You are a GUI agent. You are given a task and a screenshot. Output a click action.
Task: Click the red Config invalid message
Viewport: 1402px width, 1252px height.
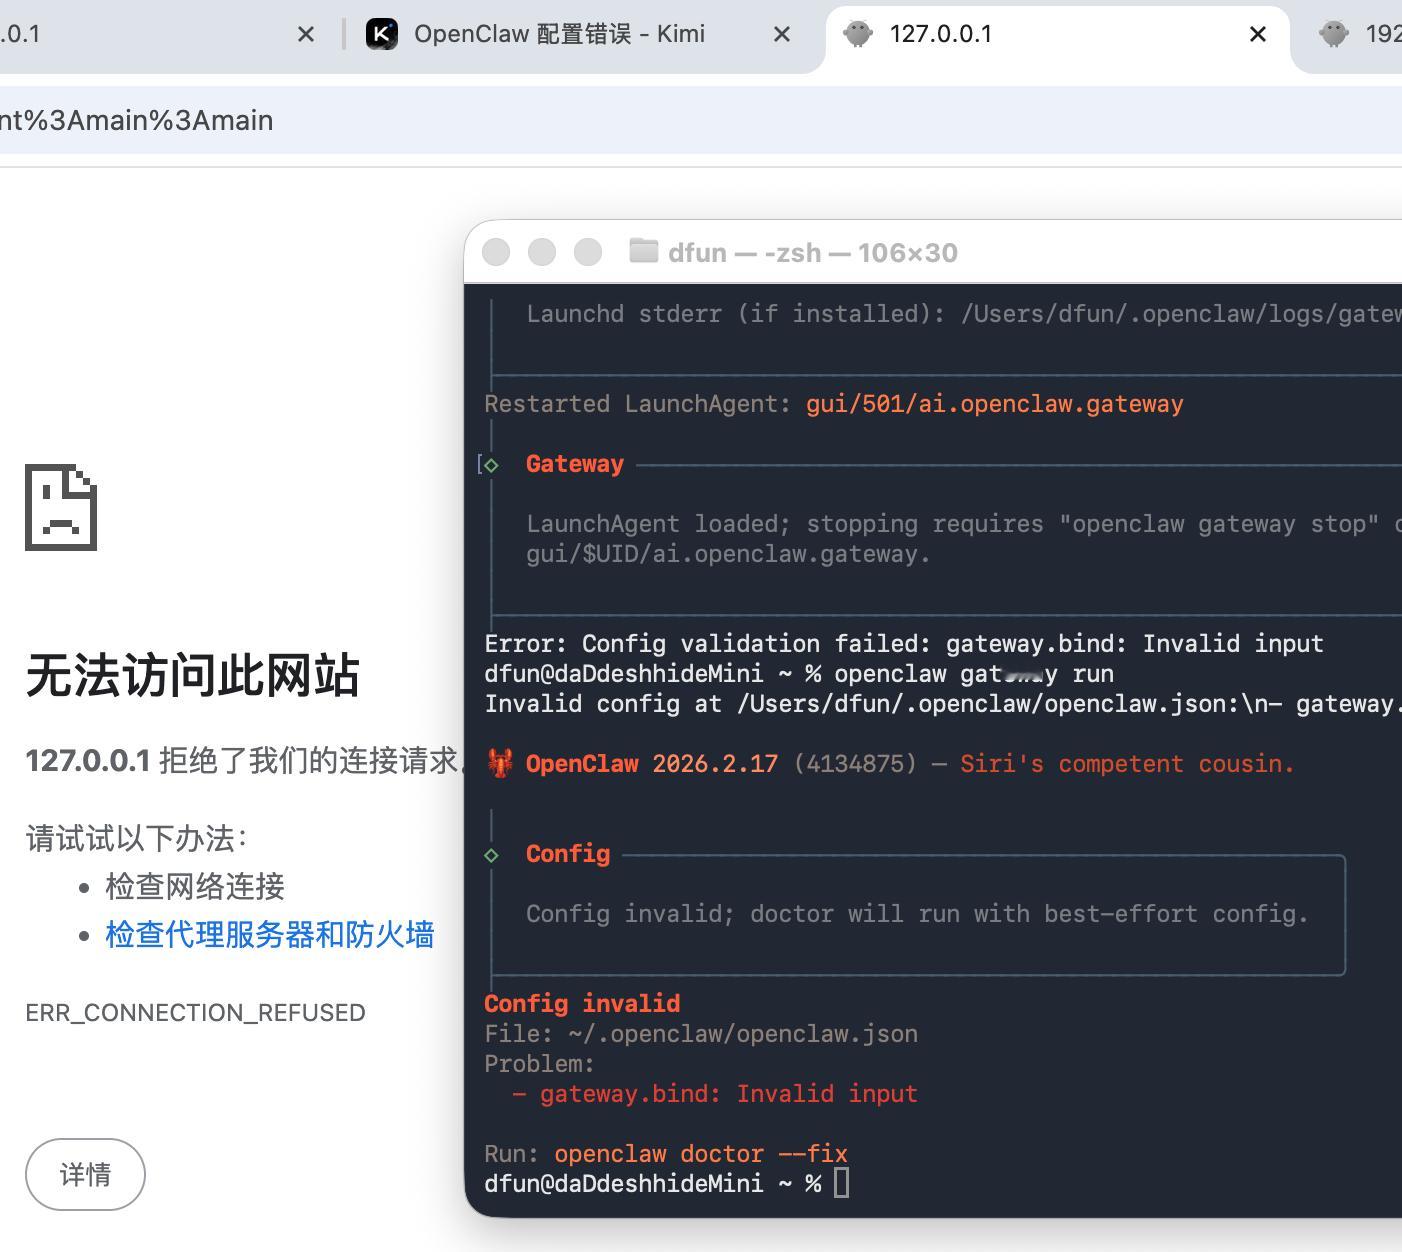point(582,1004)
